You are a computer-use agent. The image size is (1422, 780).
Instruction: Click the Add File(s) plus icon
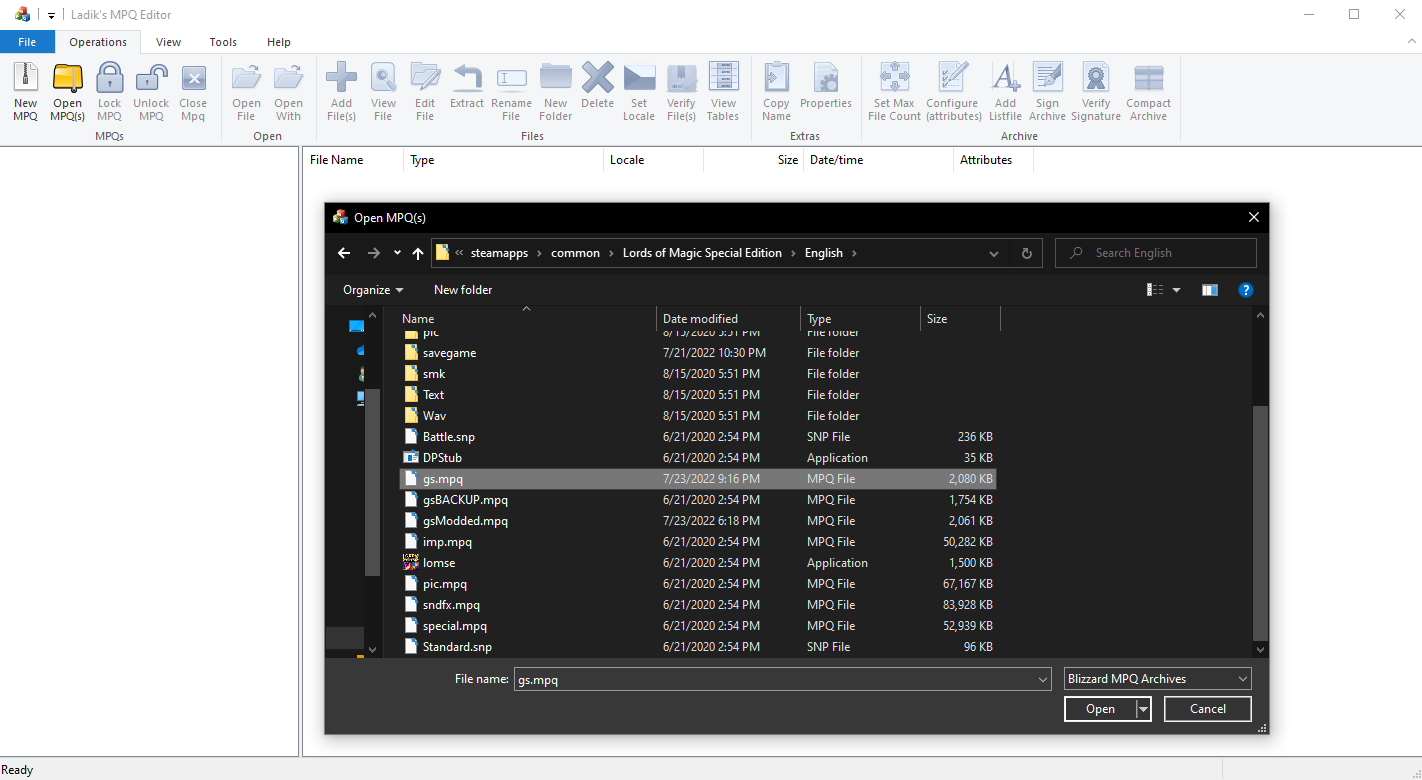click(341, 78)
